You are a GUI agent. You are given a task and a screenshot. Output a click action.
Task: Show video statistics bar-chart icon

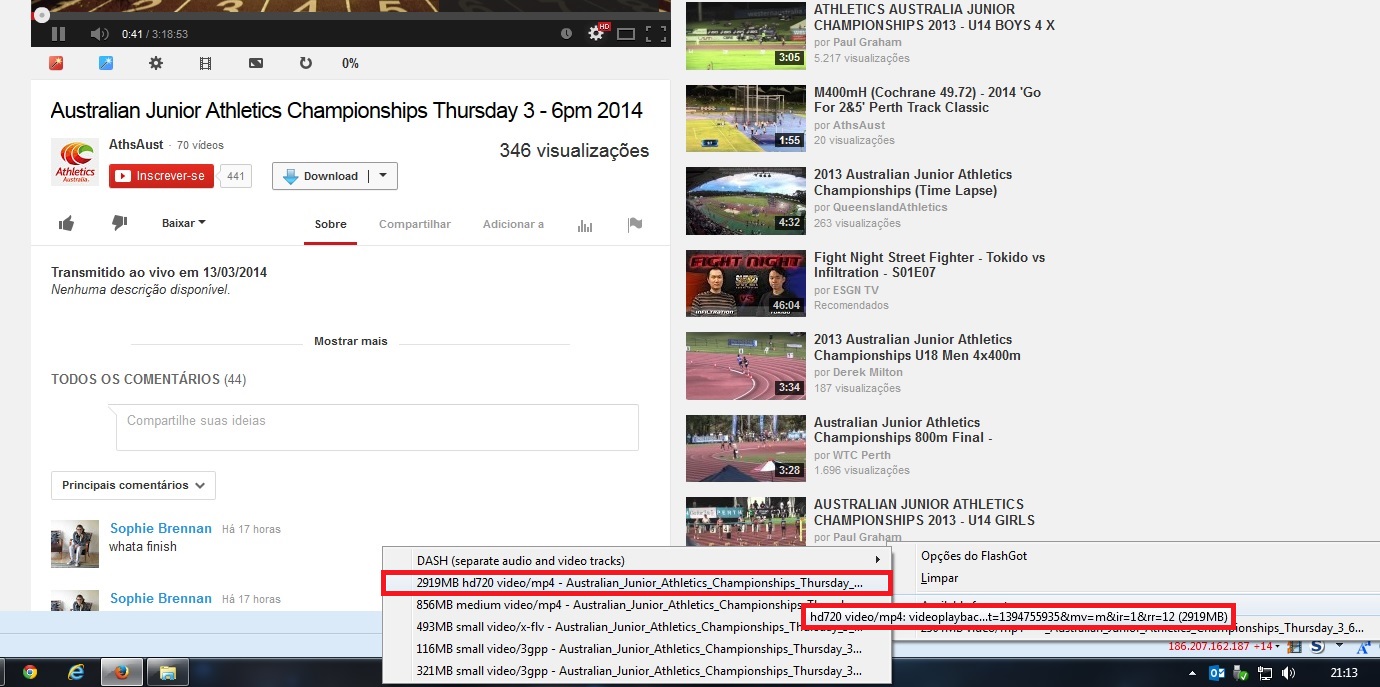click(585, 225)
